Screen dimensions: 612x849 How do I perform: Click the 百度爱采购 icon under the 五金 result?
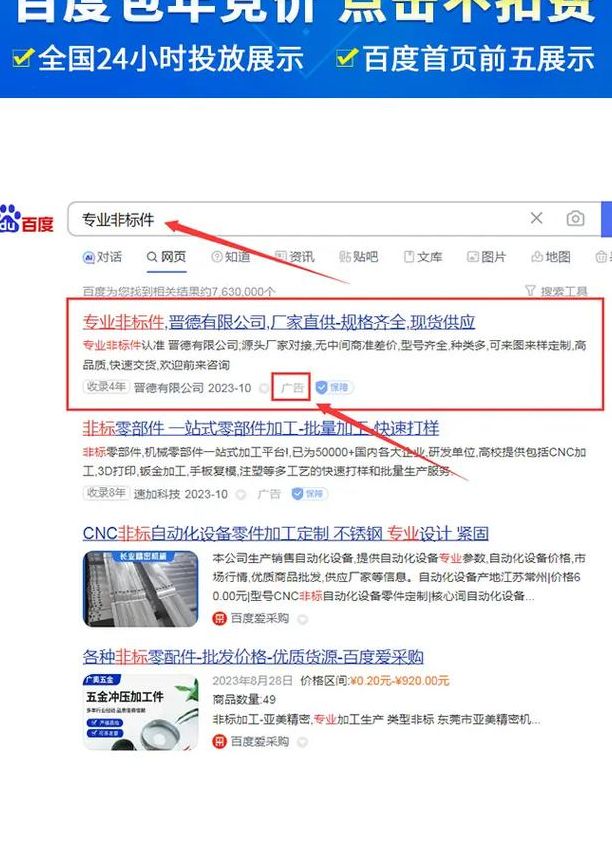pyautogui.click(x=219, y=741)
